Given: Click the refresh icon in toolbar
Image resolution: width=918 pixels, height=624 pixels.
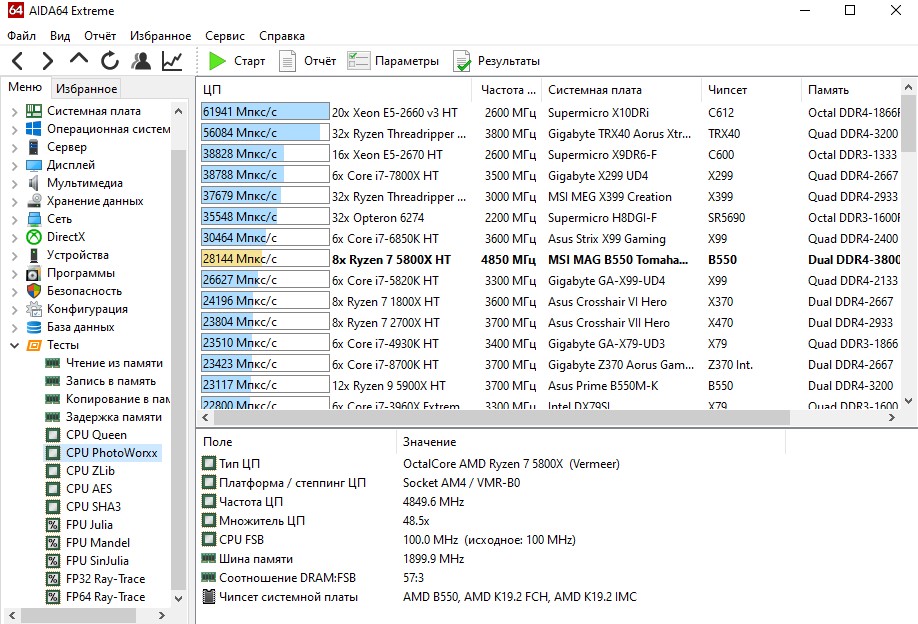Looking at the screenshot, I should pos(109,60).
